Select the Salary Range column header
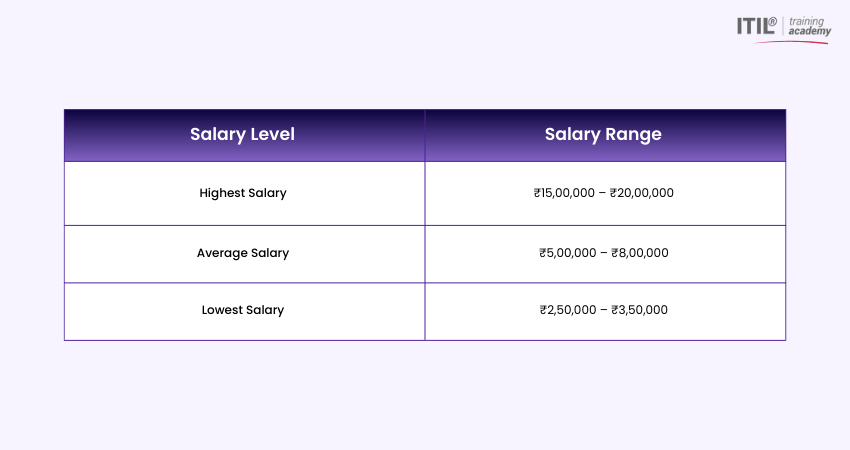Viewport: 850px width, 450px height. point(605,135)
